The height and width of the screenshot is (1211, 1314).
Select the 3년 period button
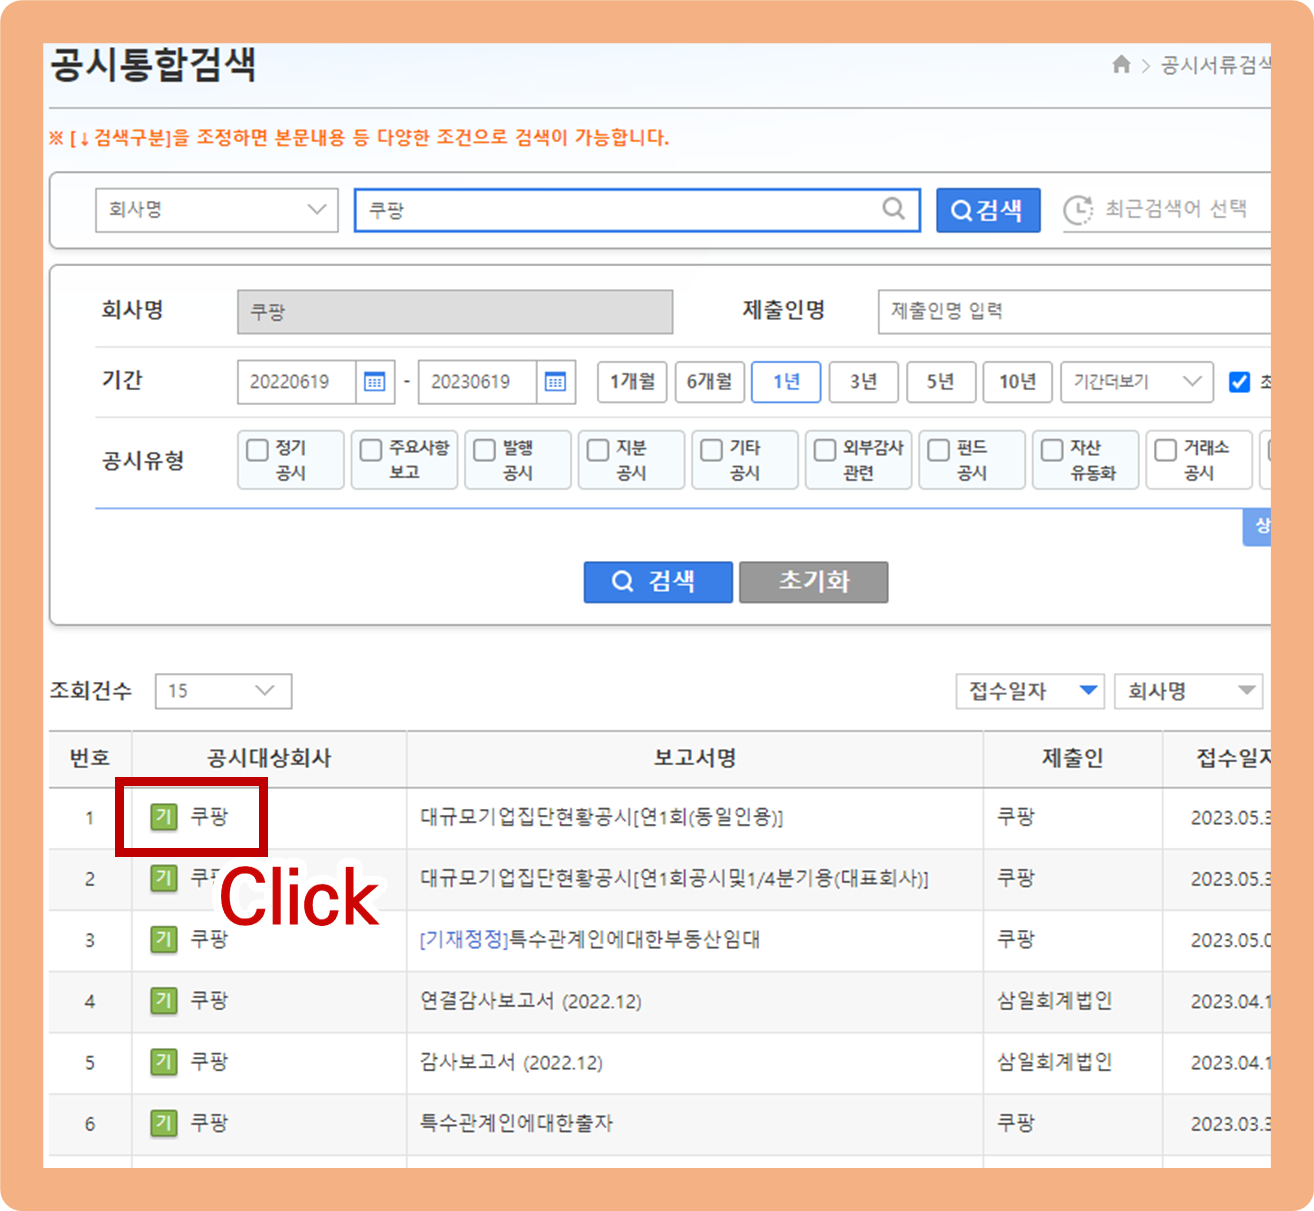pyautogui.click(x=863, y=382)
